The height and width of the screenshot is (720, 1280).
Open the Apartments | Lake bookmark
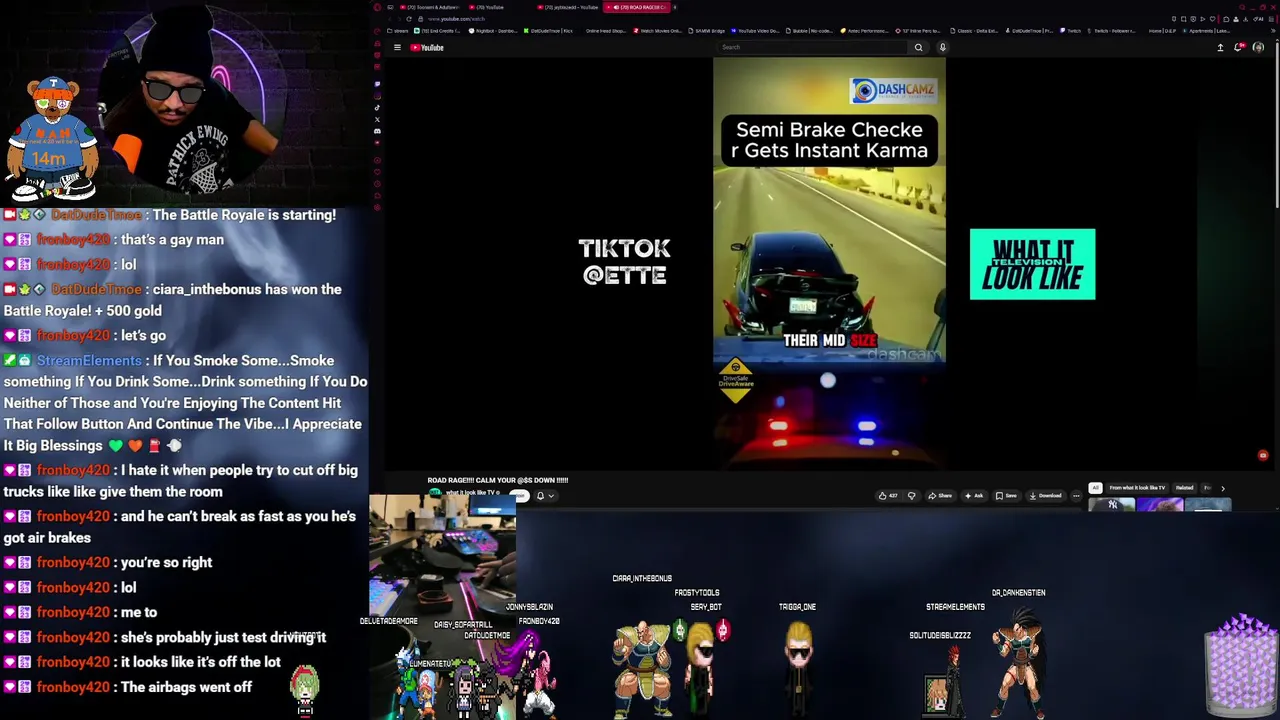click(x=1205, y=31)
